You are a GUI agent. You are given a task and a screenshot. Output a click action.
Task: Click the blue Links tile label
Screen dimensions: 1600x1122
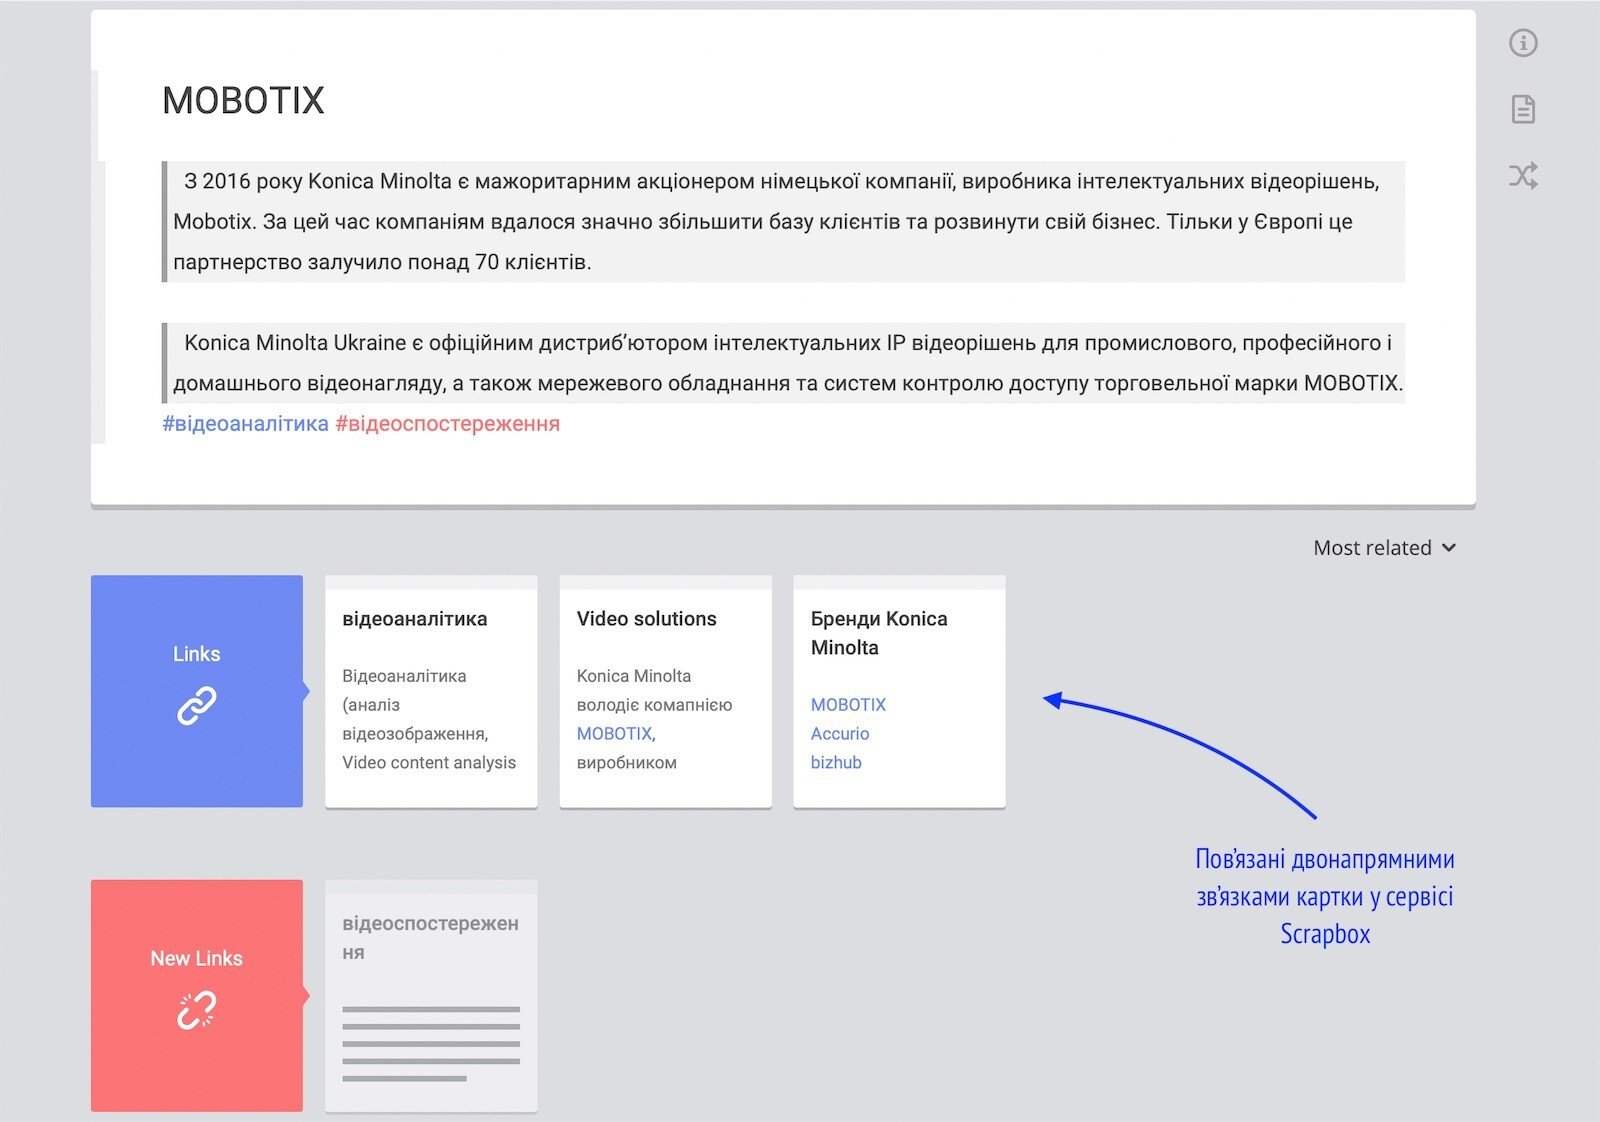(197, 654)
